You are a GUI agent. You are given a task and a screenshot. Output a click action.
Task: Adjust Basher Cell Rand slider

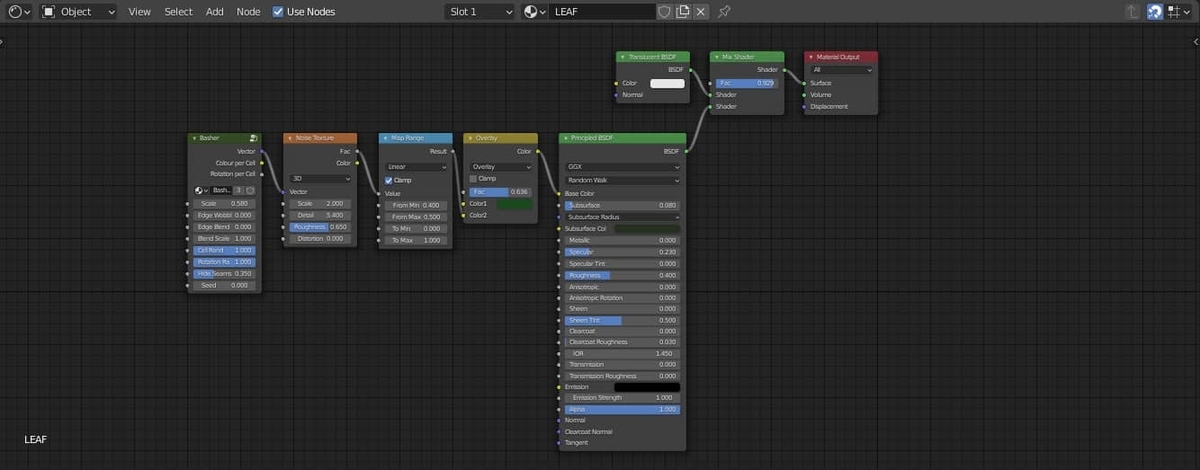[x=225, y=250]
